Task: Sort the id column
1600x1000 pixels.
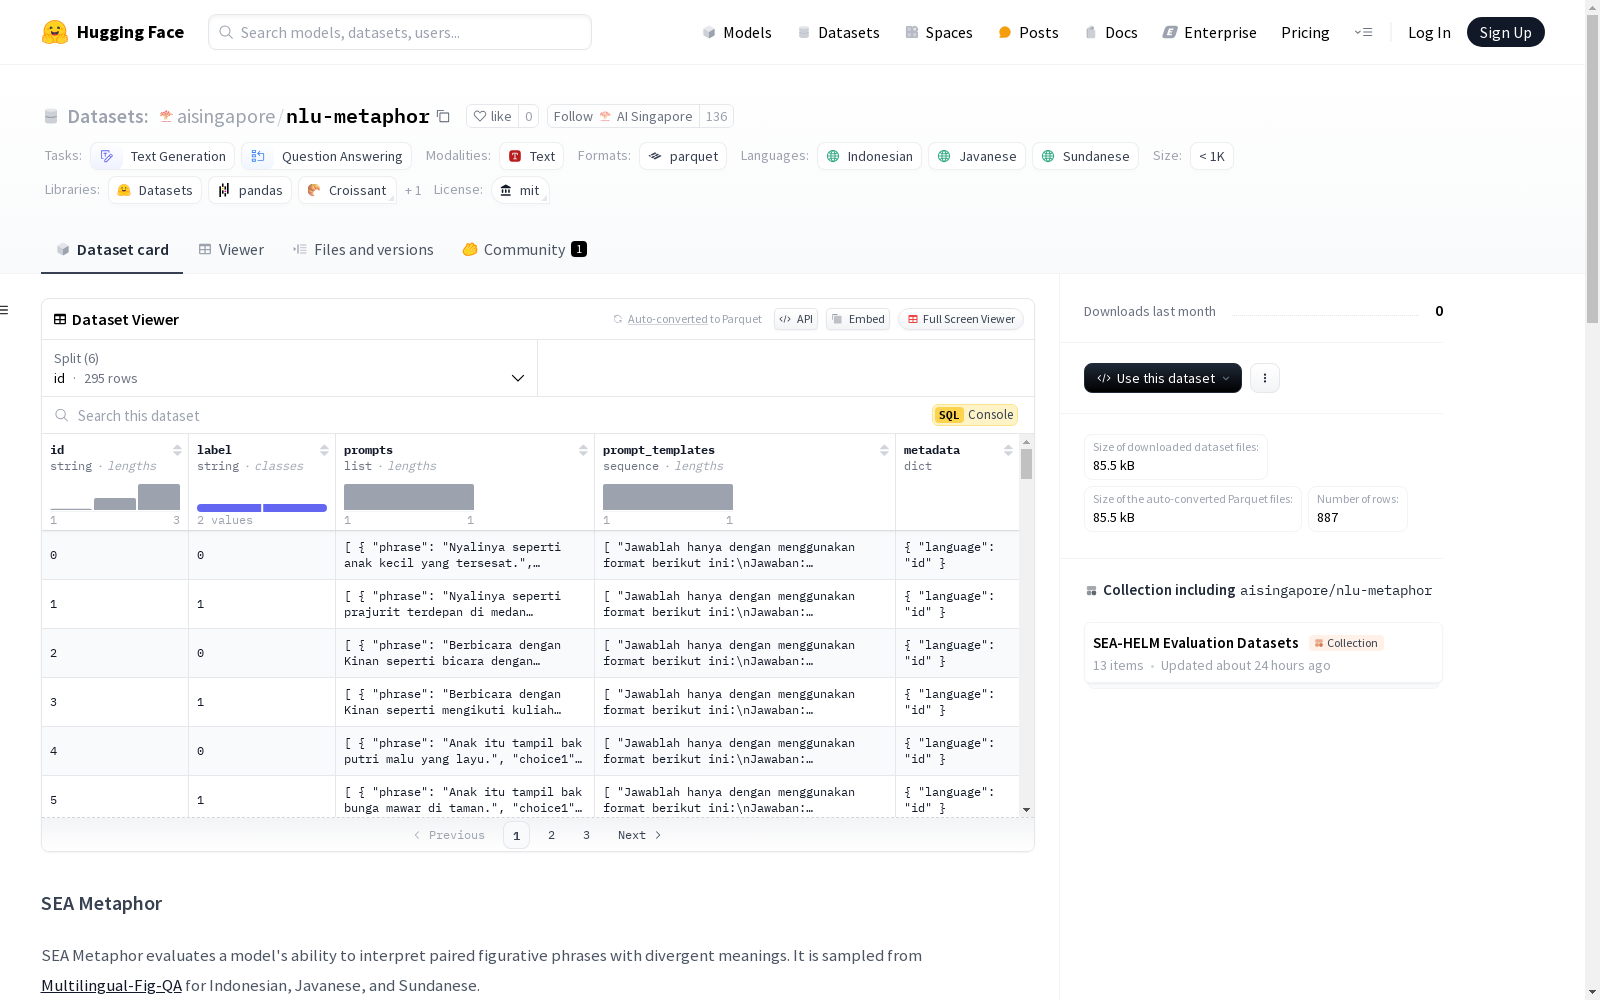Action: point(177,450)
